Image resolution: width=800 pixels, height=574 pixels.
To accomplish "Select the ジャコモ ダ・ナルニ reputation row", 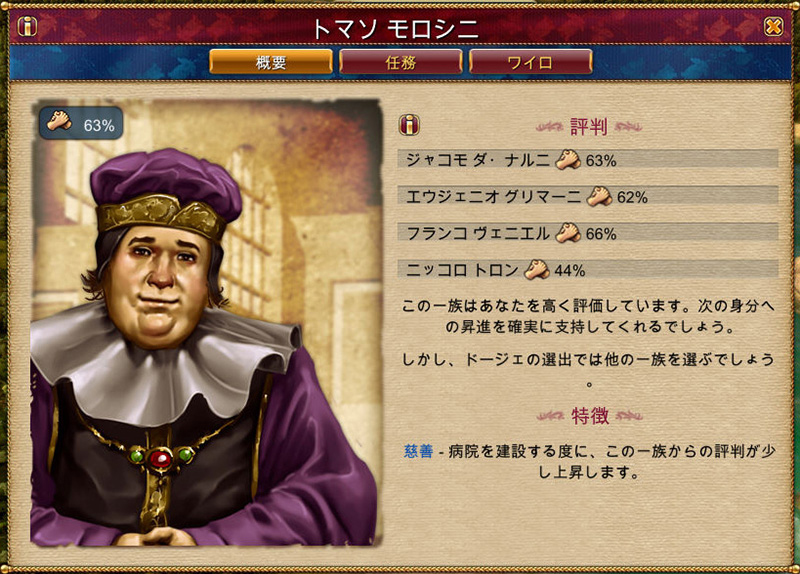I will [588, 159].
